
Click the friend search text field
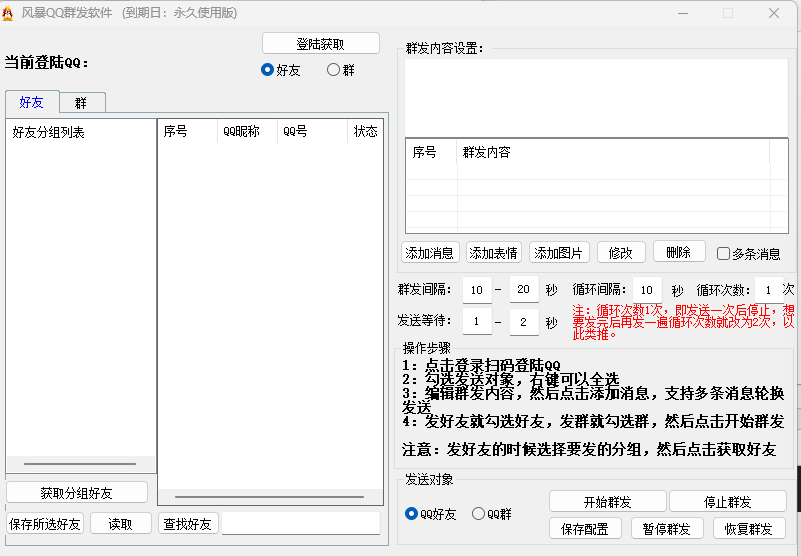coord(300,524)
